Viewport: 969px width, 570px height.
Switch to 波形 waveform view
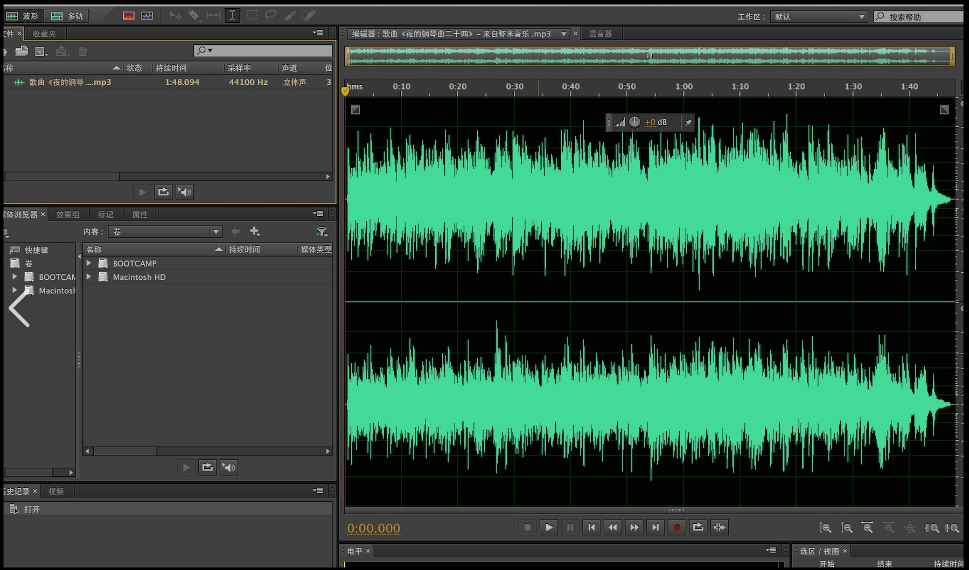click(24, 16)
